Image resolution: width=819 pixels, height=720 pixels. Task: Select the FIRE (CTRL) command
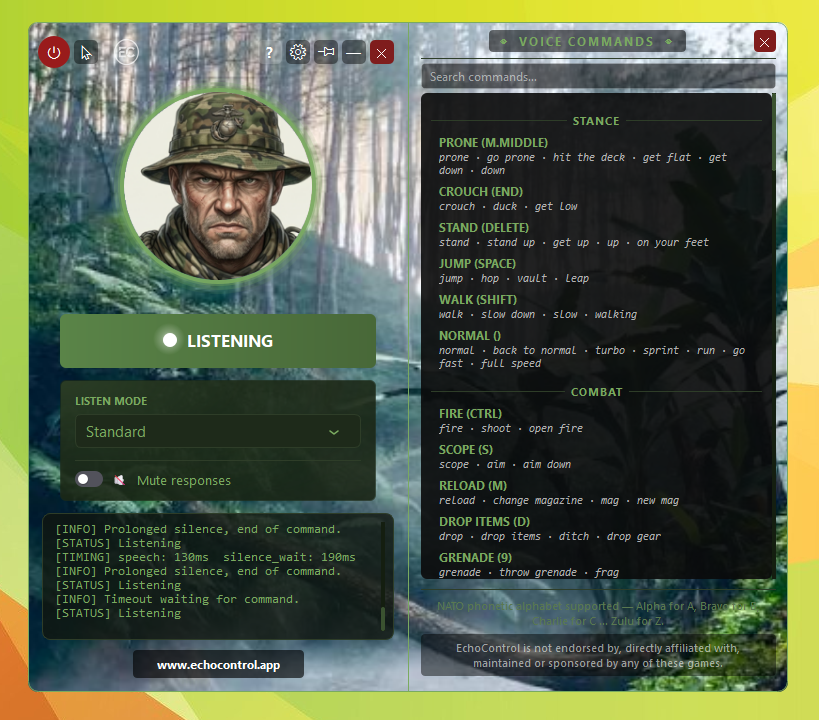coord(471,414)
